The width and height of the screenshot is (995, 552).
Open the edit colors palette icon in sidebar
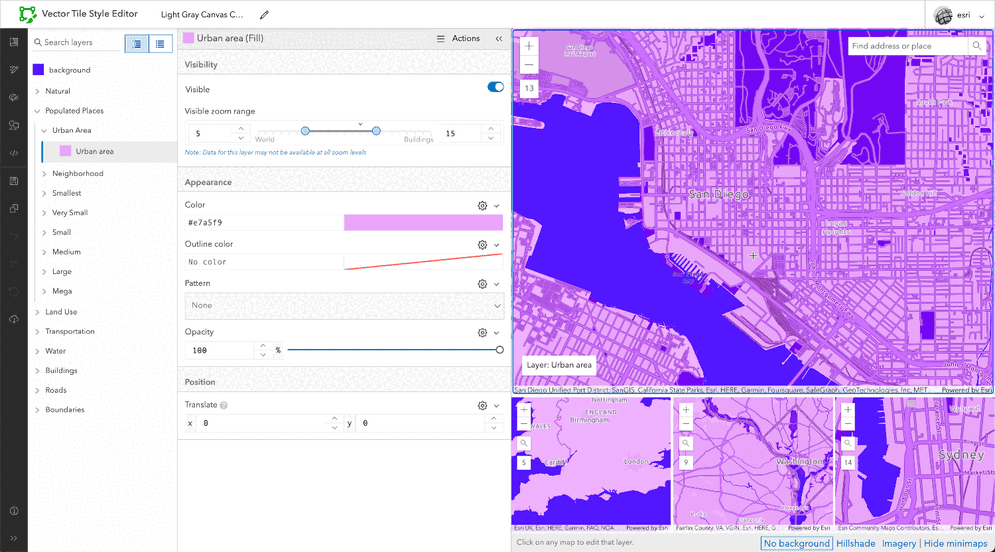point(13,98)
